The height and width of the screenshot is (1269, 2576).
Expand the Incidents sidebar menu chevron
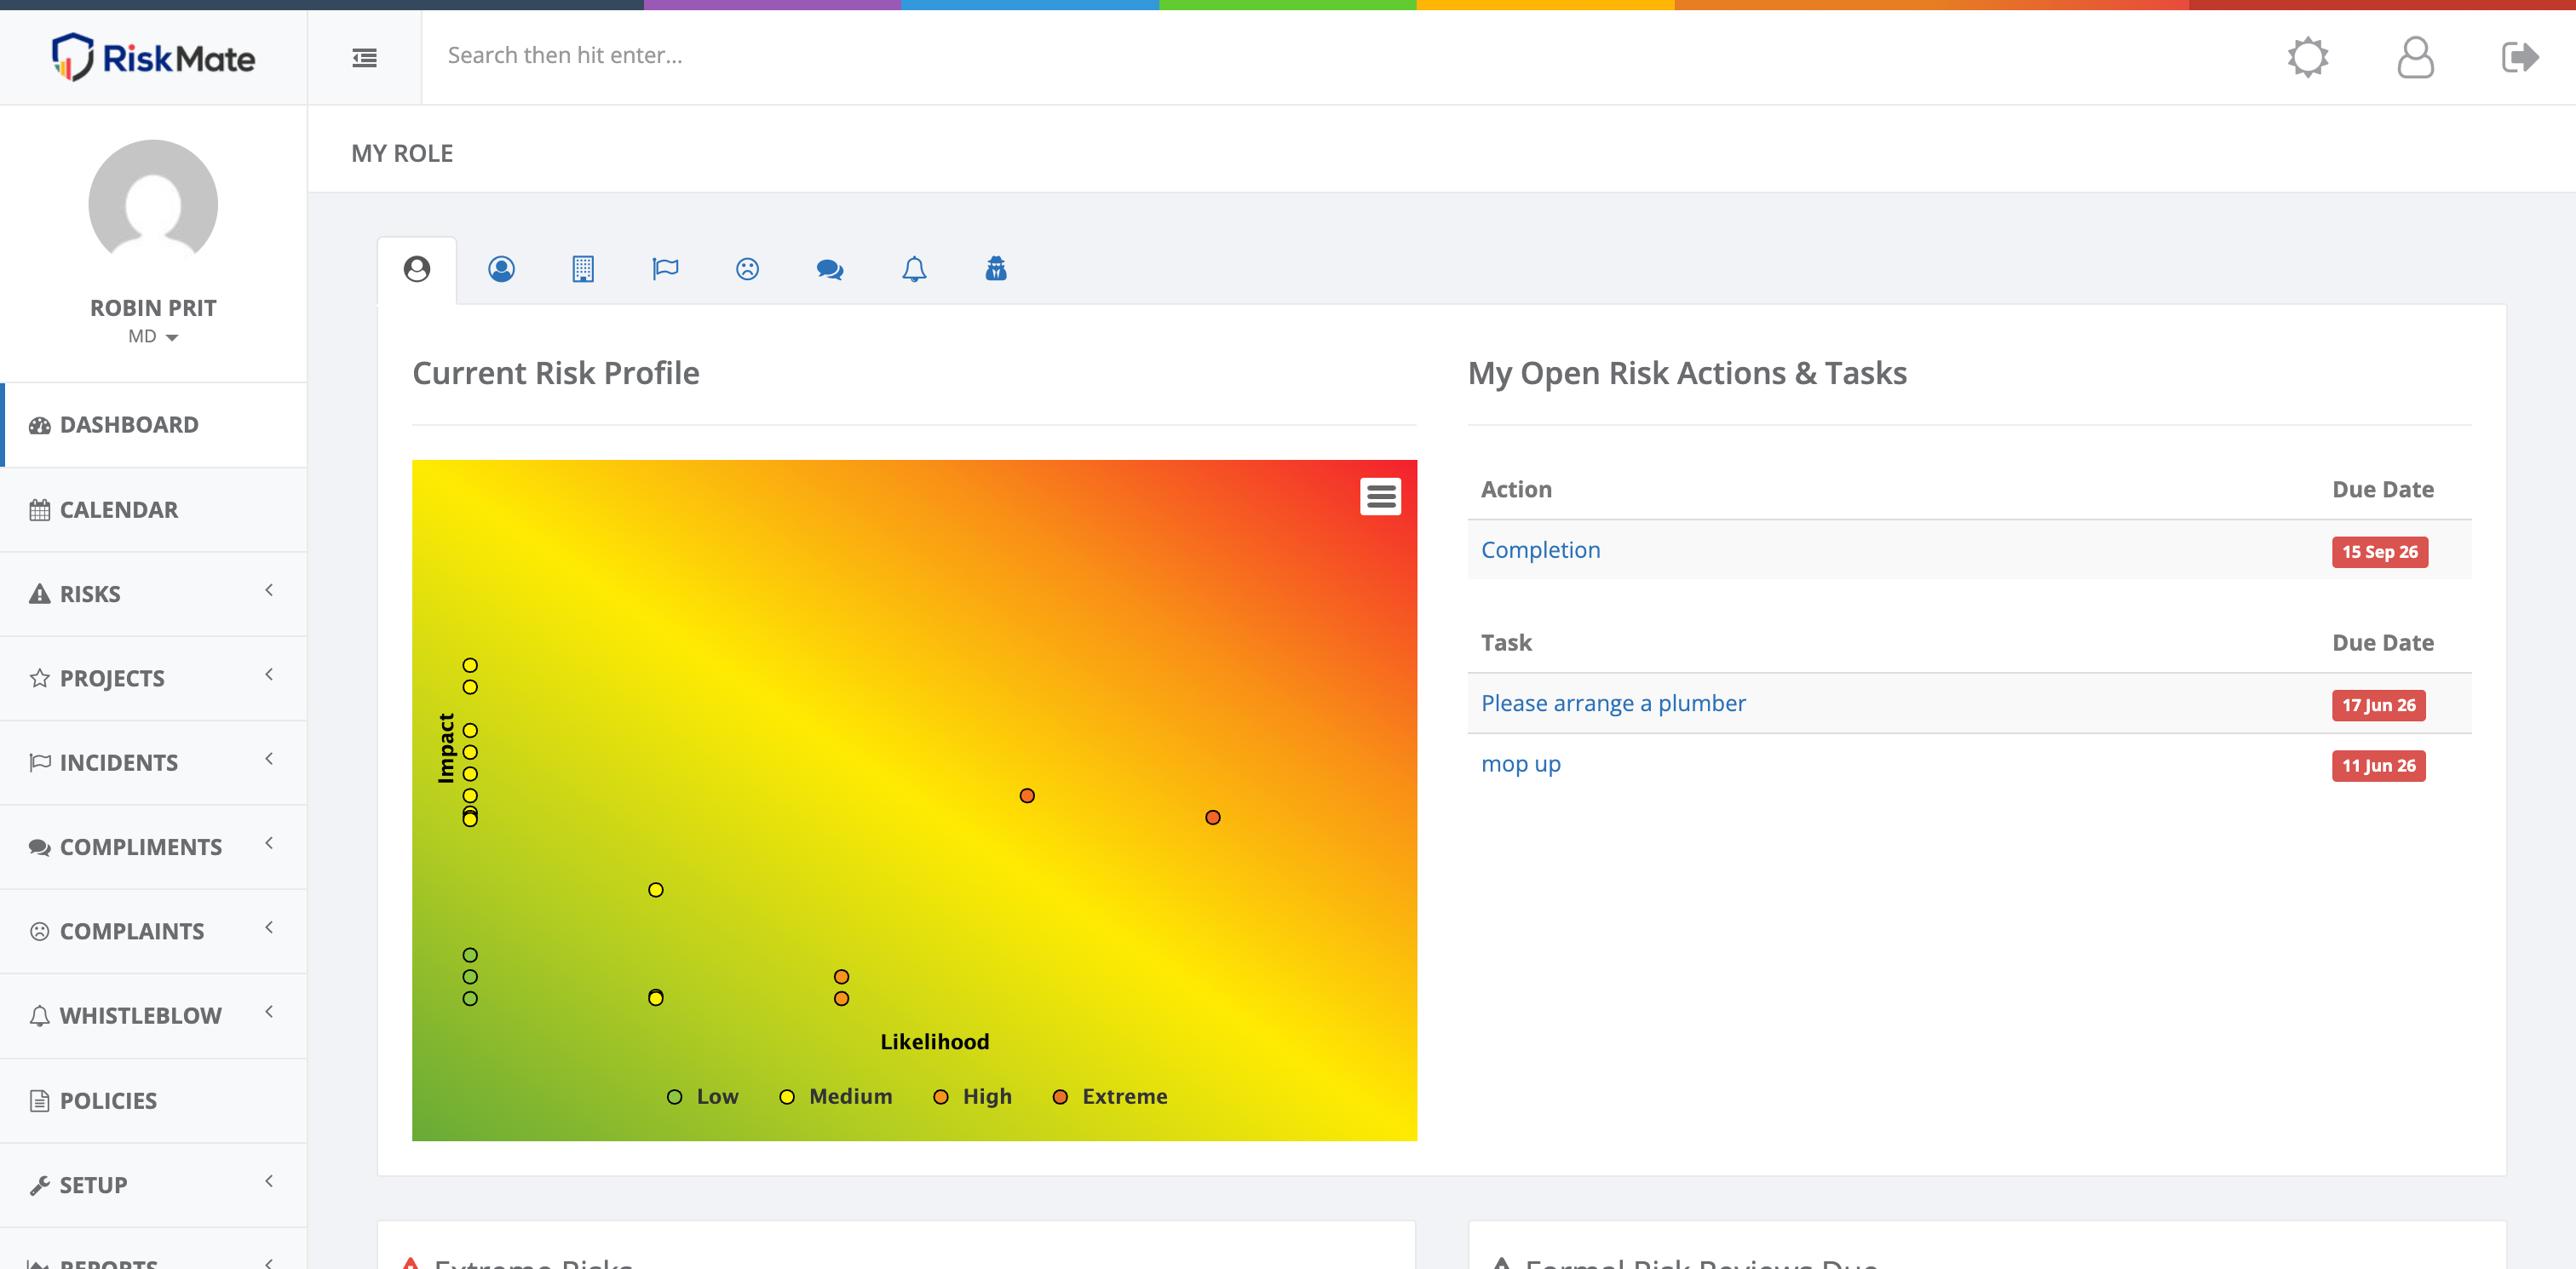[x=269, y=760]
